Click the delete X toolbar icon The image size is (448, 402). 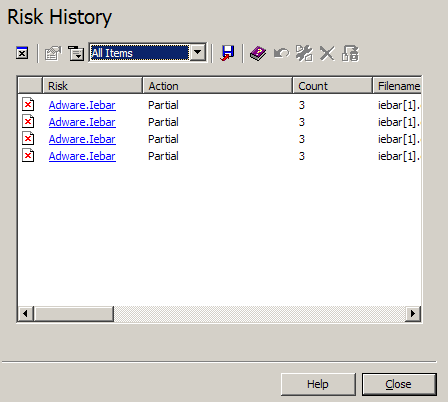click(x=327, y=53)
